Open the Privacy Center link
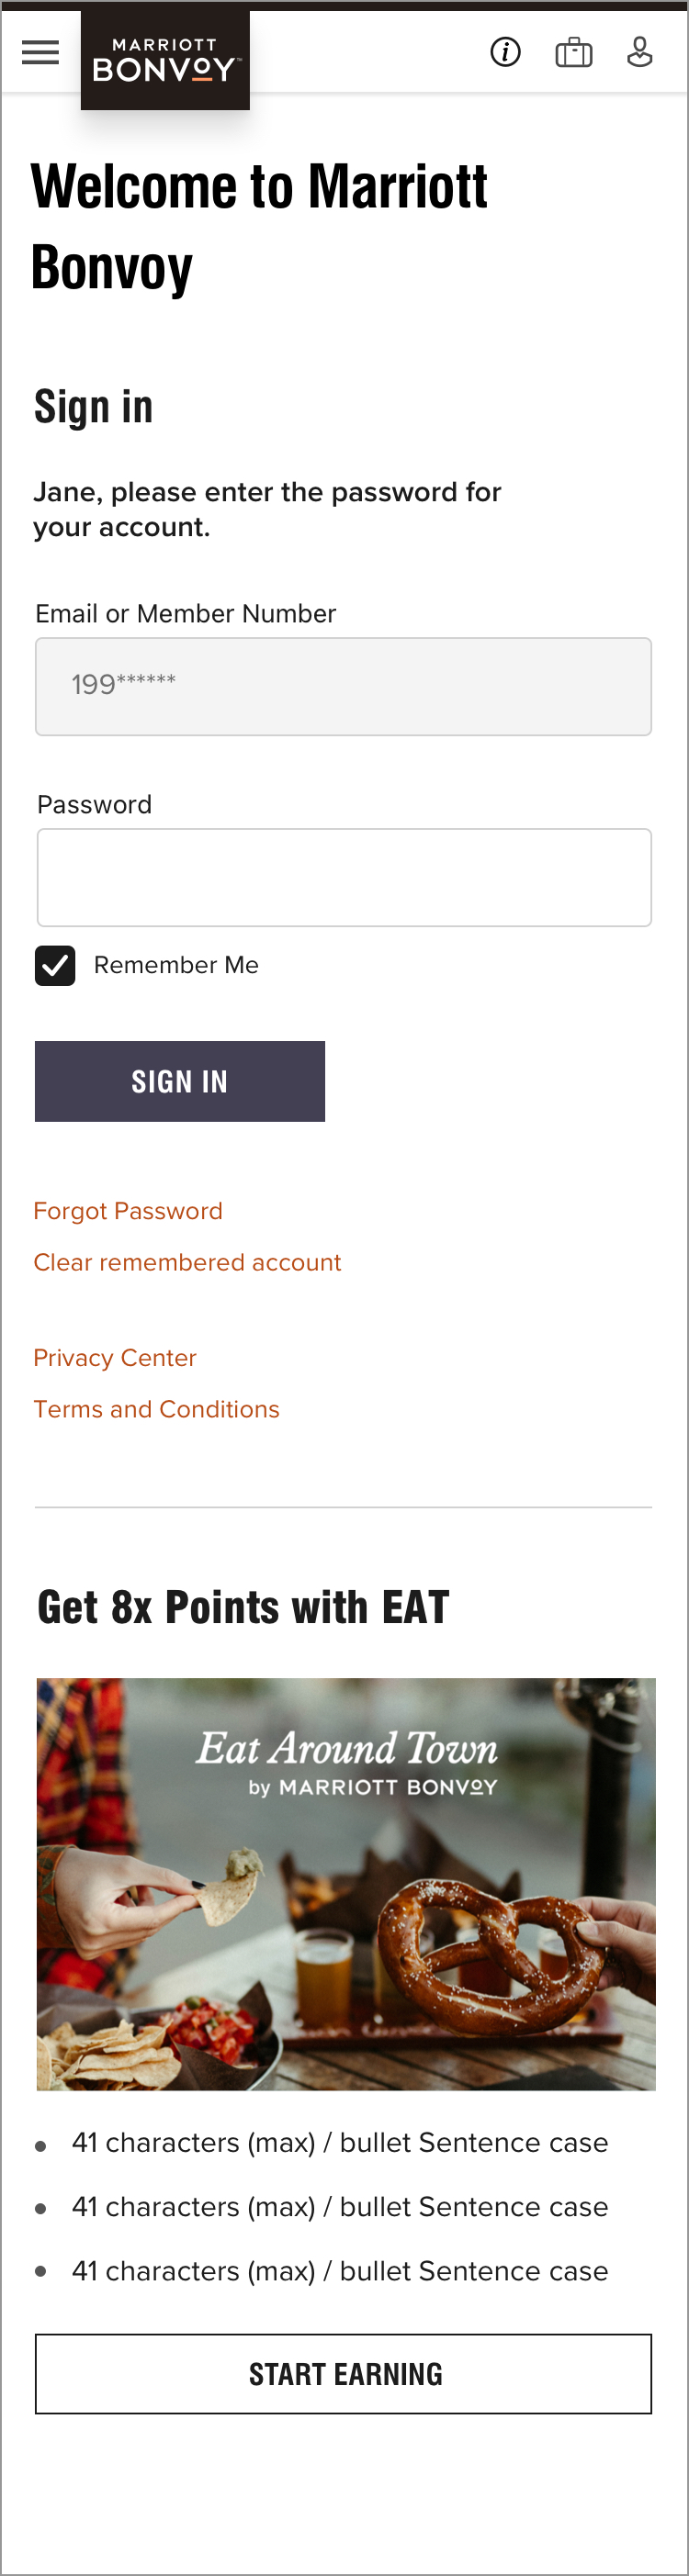The width and height of the screenshot is (689, 2576). point(115,1357)
